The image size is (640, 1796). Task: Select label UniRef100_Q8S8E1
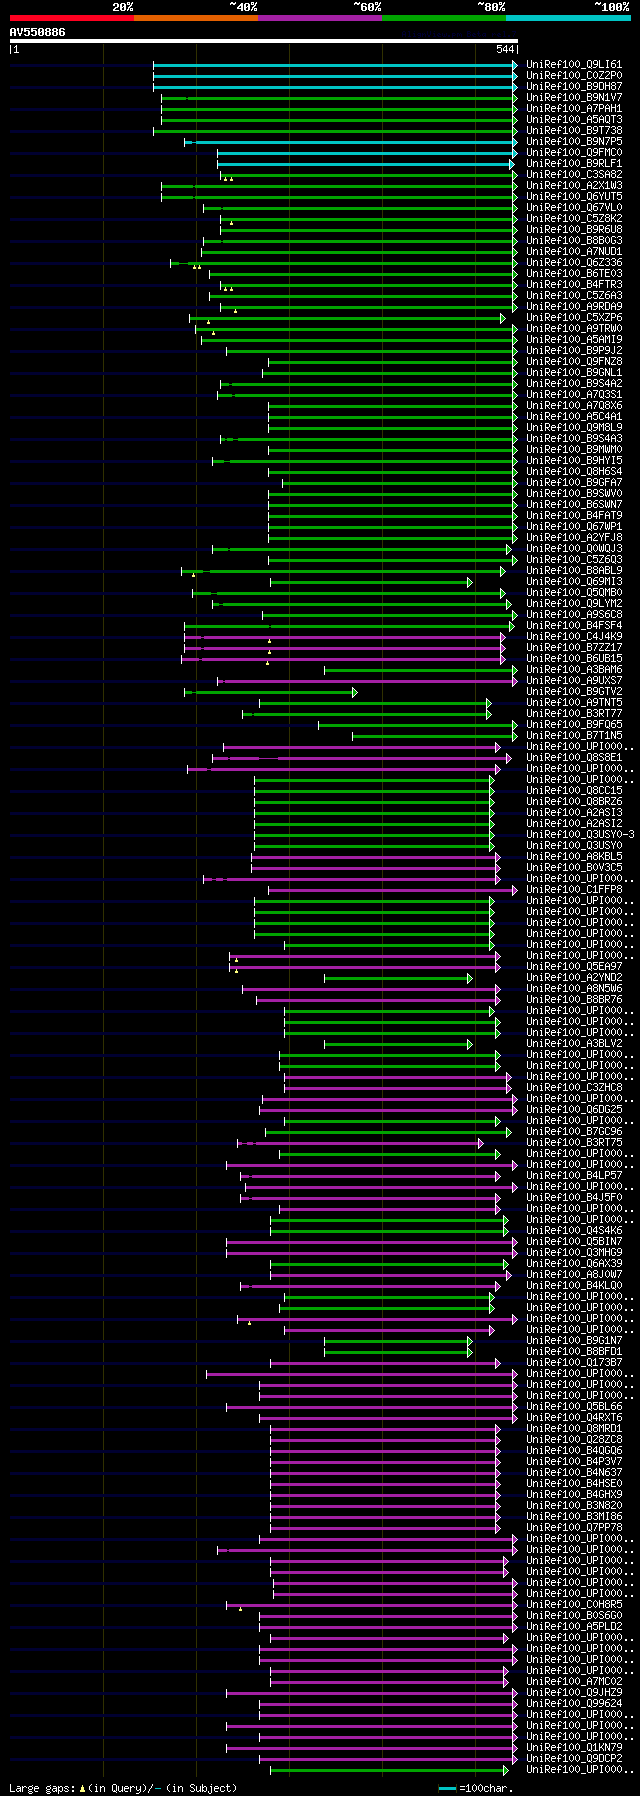(x=574, y=758)
